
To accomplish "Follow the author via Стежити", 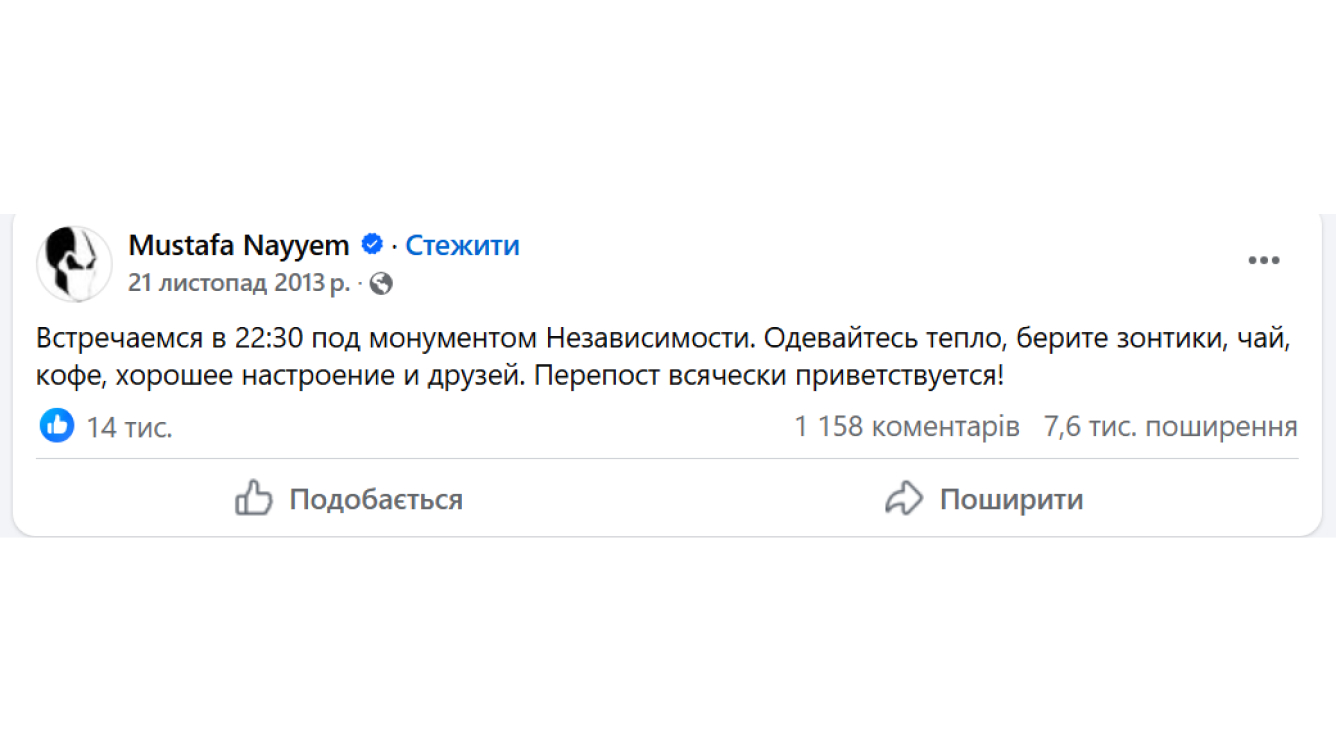I will [462, 245].
